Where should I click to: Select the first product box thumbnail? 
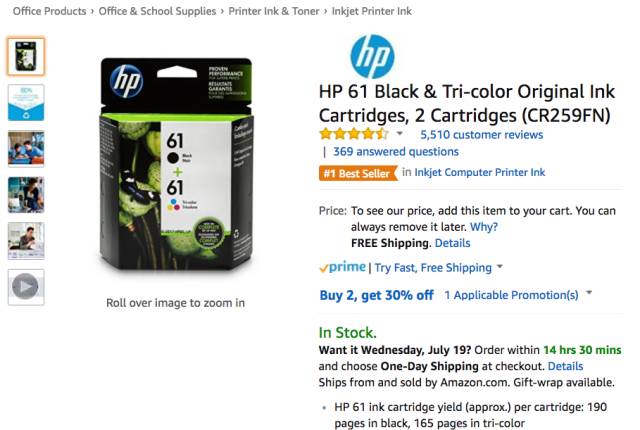pos(26,56)
